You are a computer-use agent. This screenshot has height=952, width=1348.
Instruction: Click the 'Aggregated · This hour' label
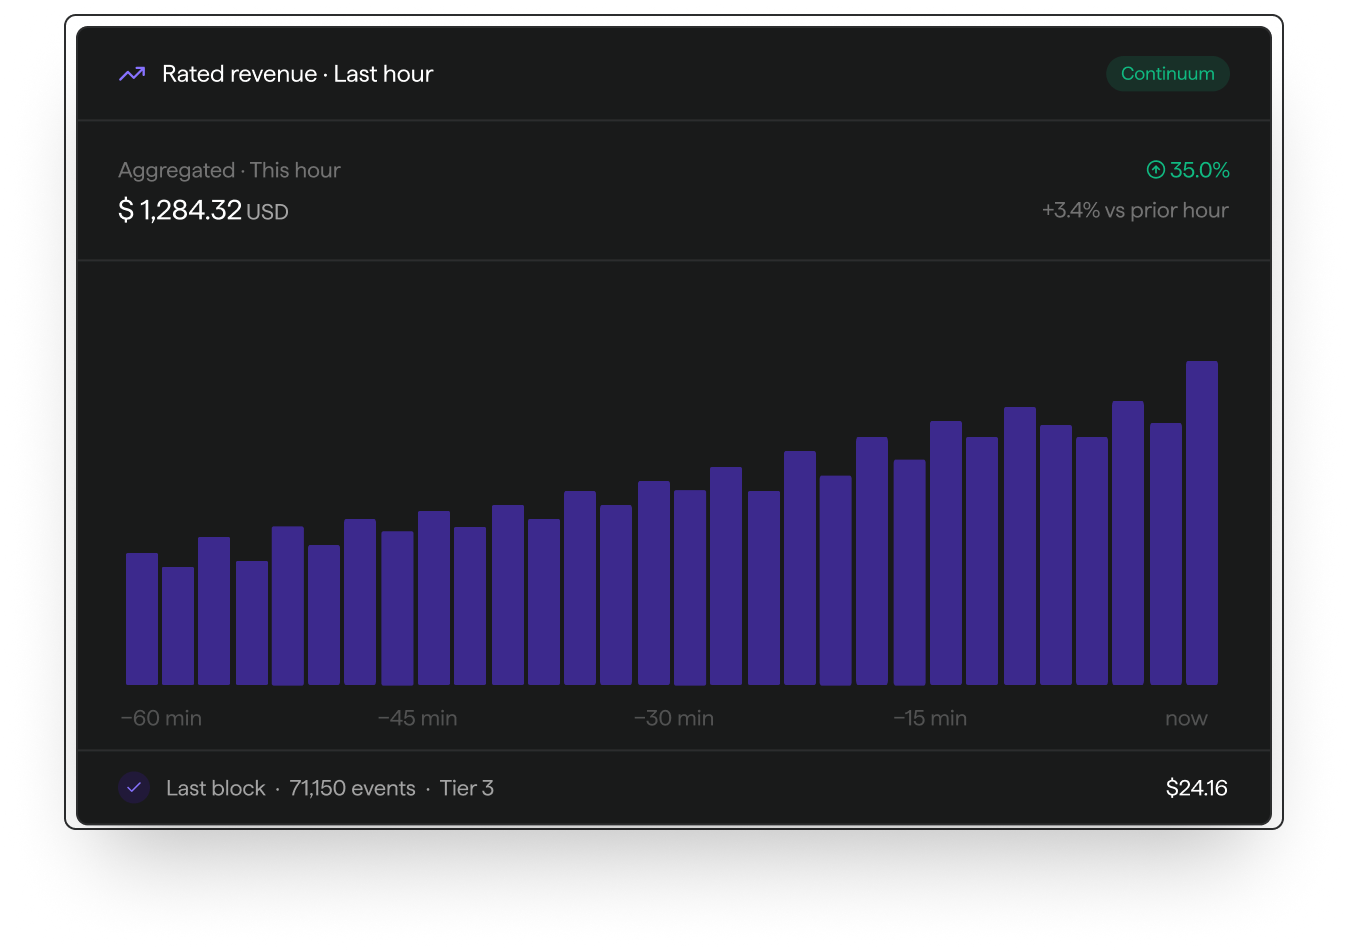[229, 170]
